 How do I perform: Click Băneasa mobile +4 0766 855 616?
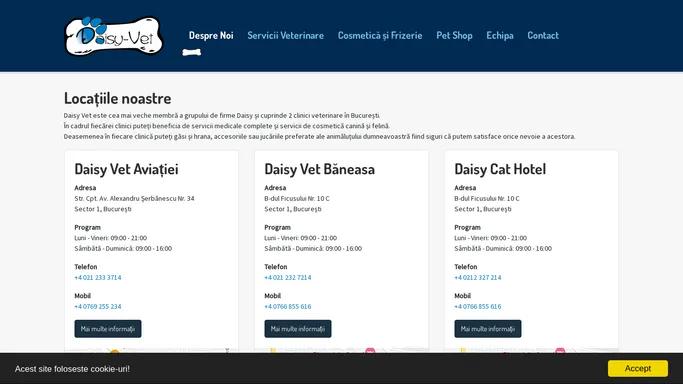click(x=287, y=307)
